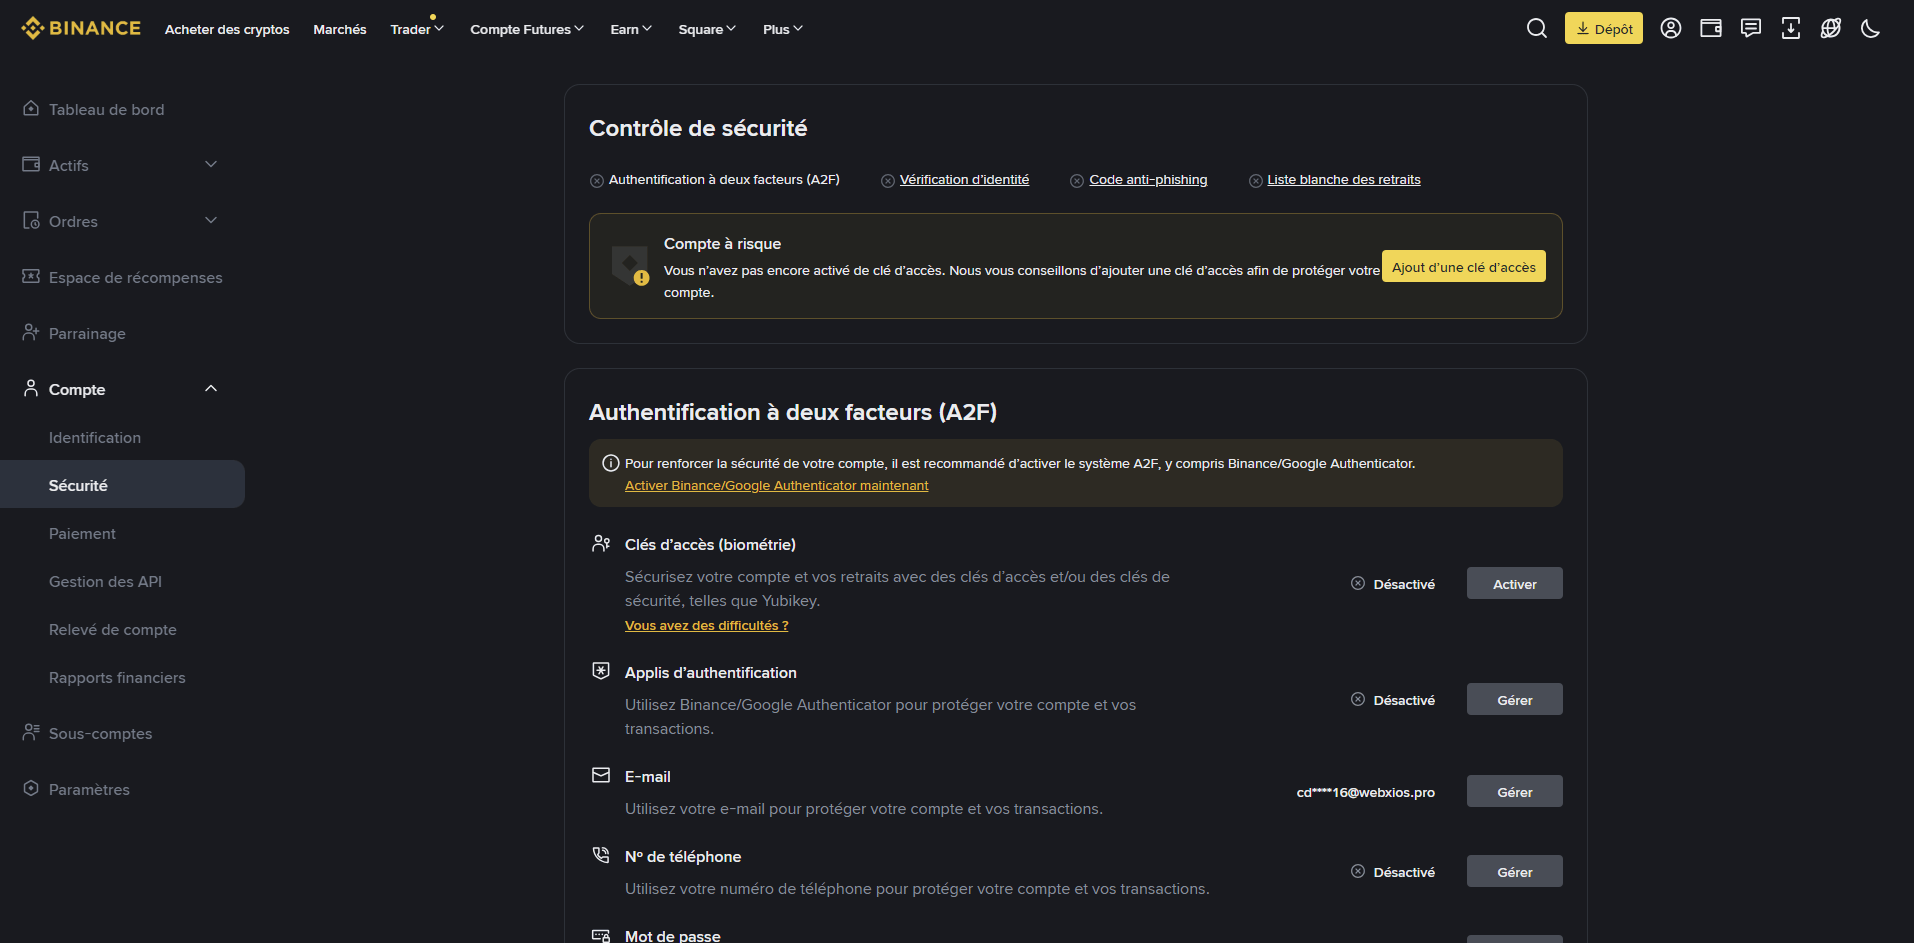1914x943 pixels.
Task: Activate the Clés d'accès (biométrie) option
Action: [x=1513, y=583]
